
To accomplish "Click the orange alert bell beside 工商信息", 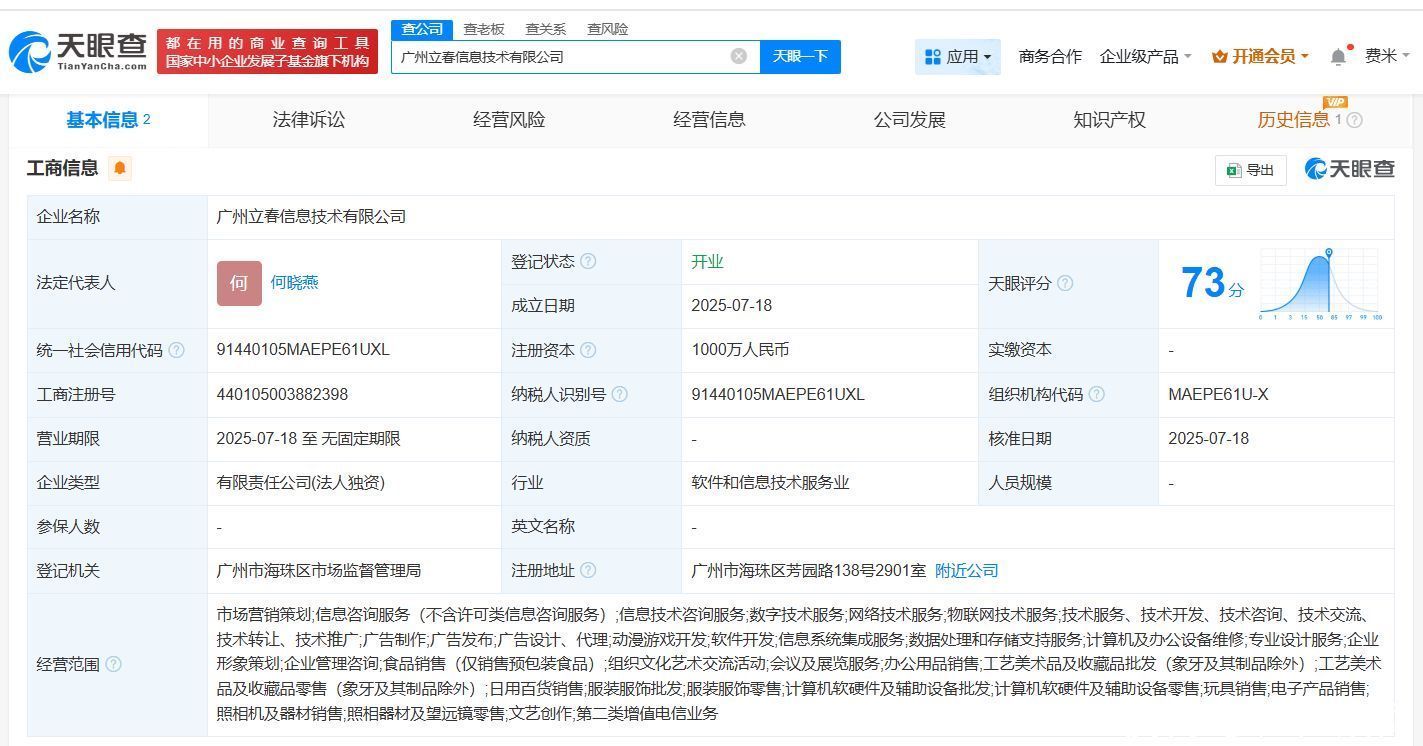I will click(x=120, y=168).
